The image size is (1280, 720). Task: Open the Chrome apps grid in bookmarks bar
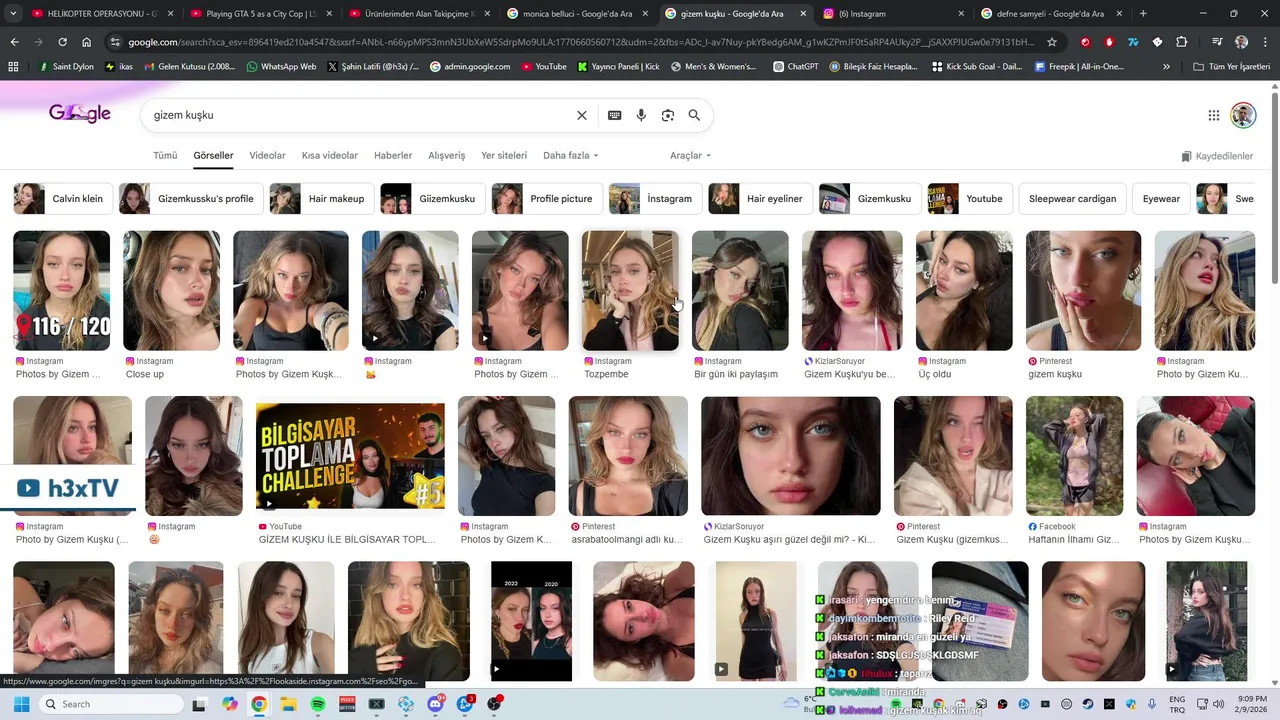click(13, 66)
